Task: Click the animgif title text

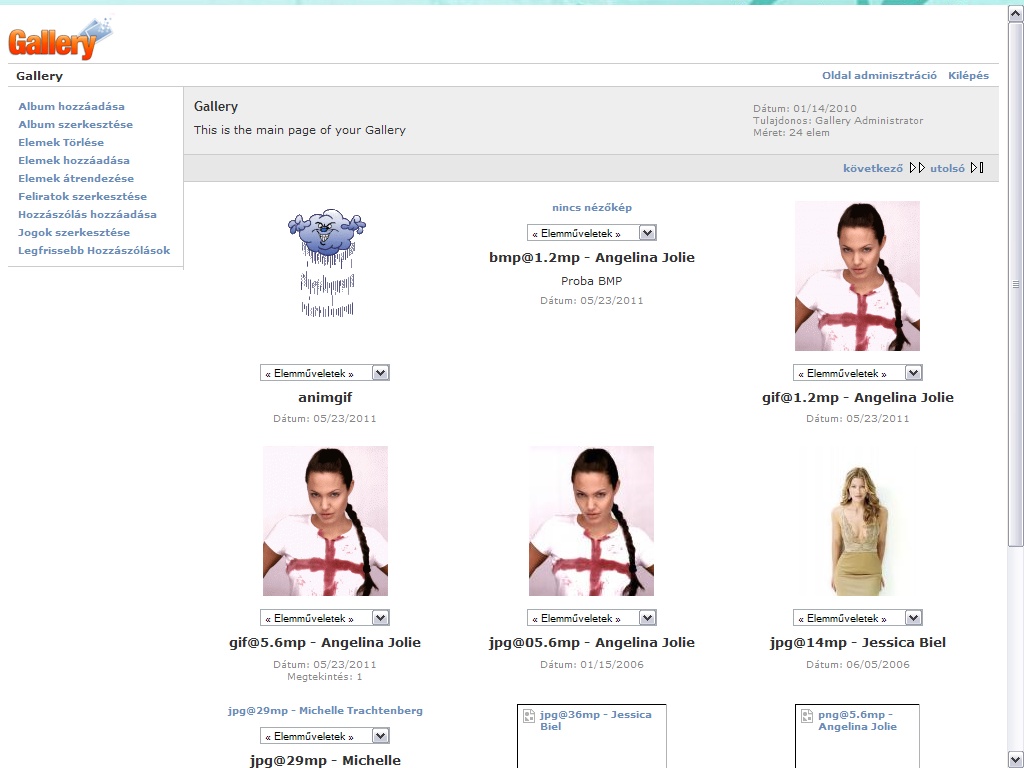Action: (325, 397)
